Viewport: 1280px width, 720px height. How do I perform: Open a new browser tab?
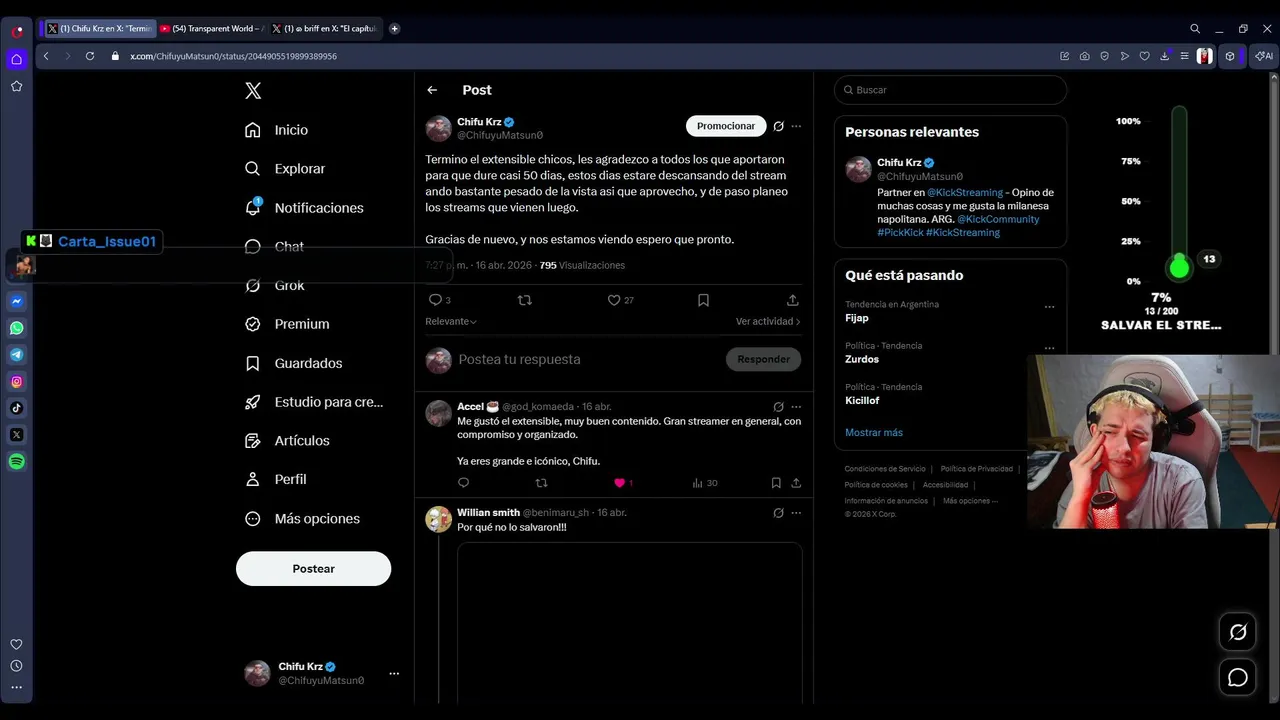pos(394,29)
